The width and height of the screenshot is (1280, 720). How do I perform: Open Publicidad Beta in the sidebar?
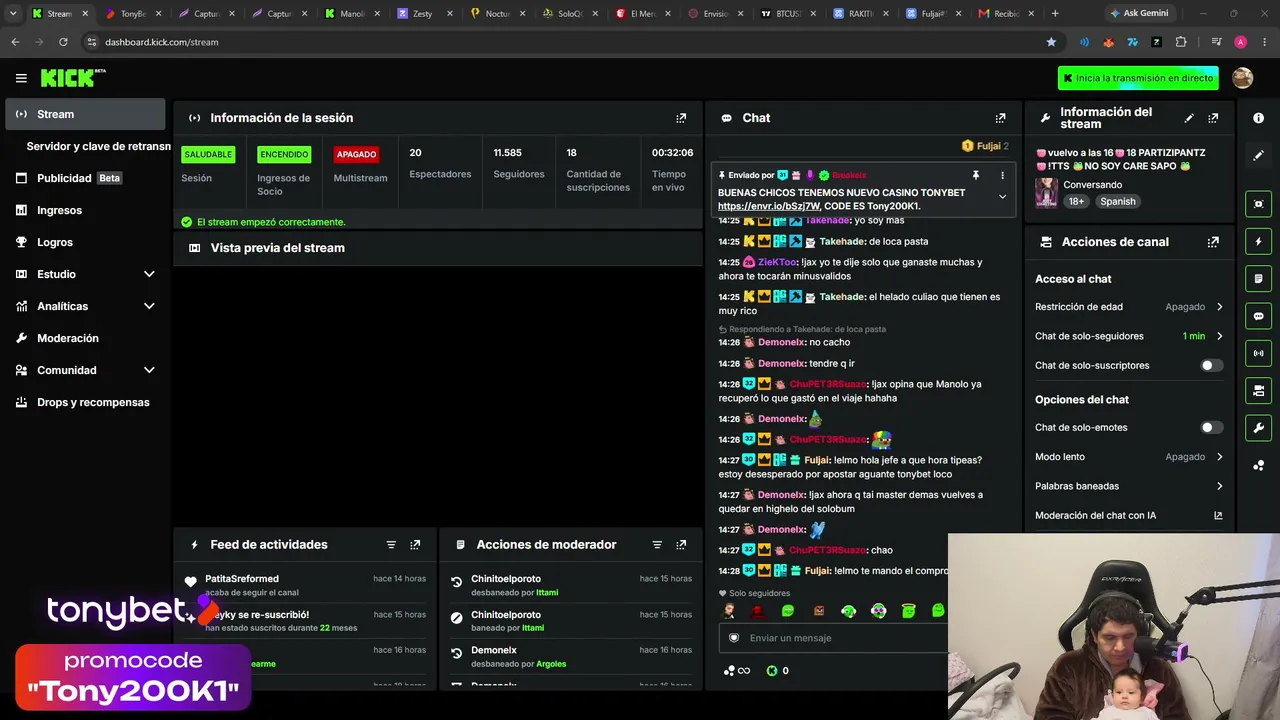coord(85,178)
